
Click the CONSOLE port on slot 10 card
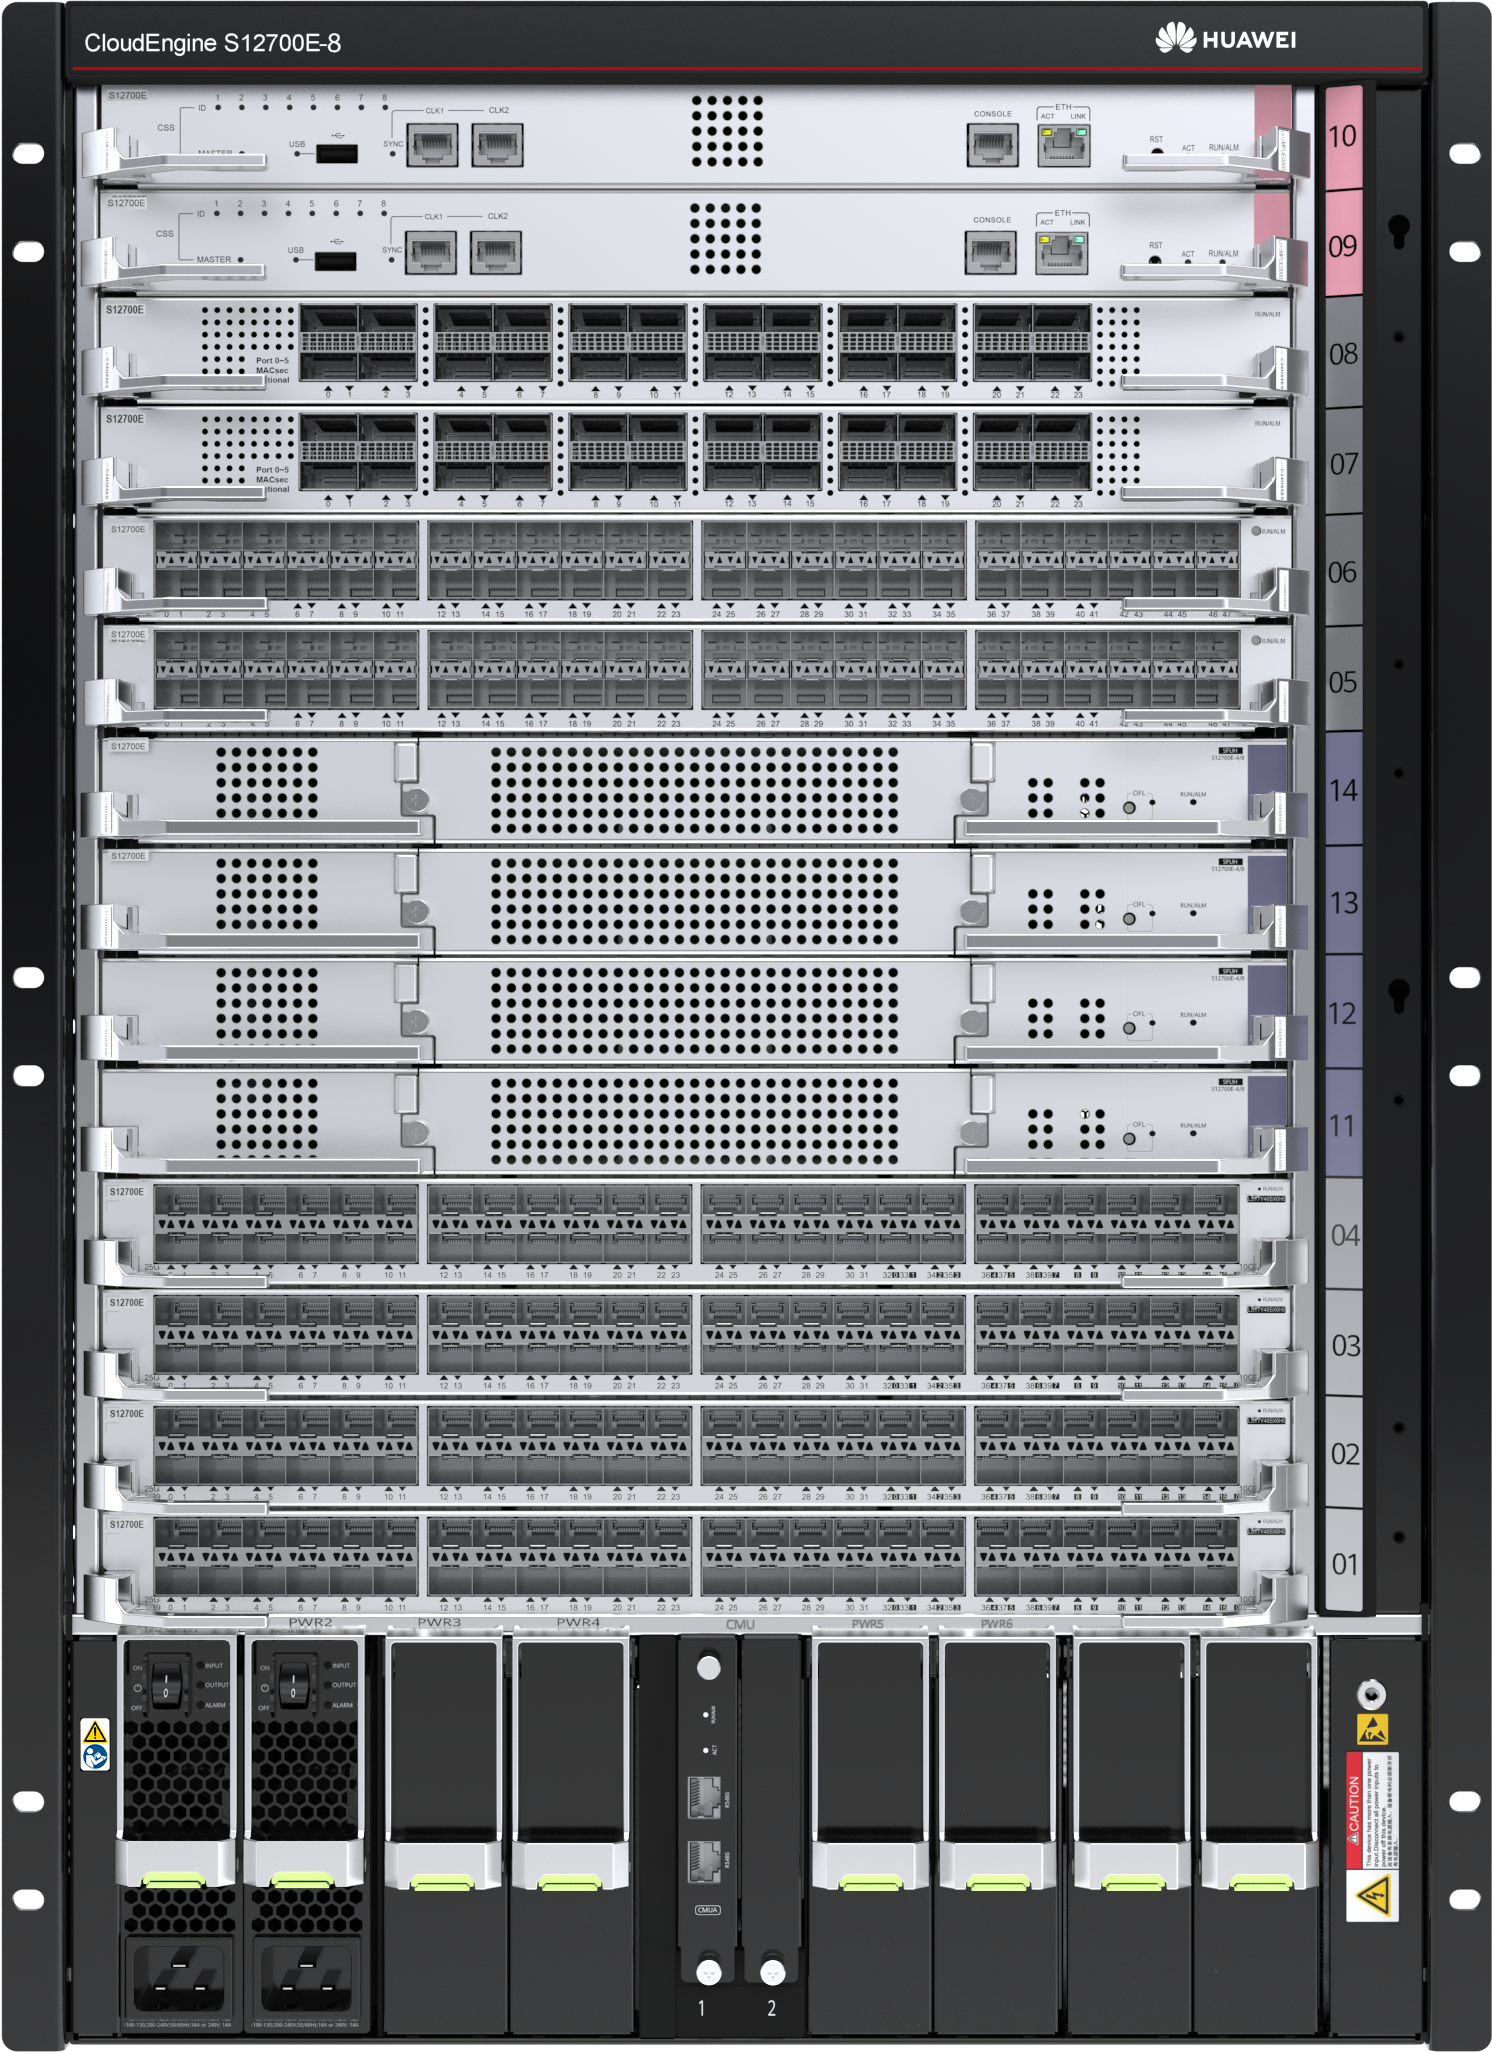[x=993, y=144]
